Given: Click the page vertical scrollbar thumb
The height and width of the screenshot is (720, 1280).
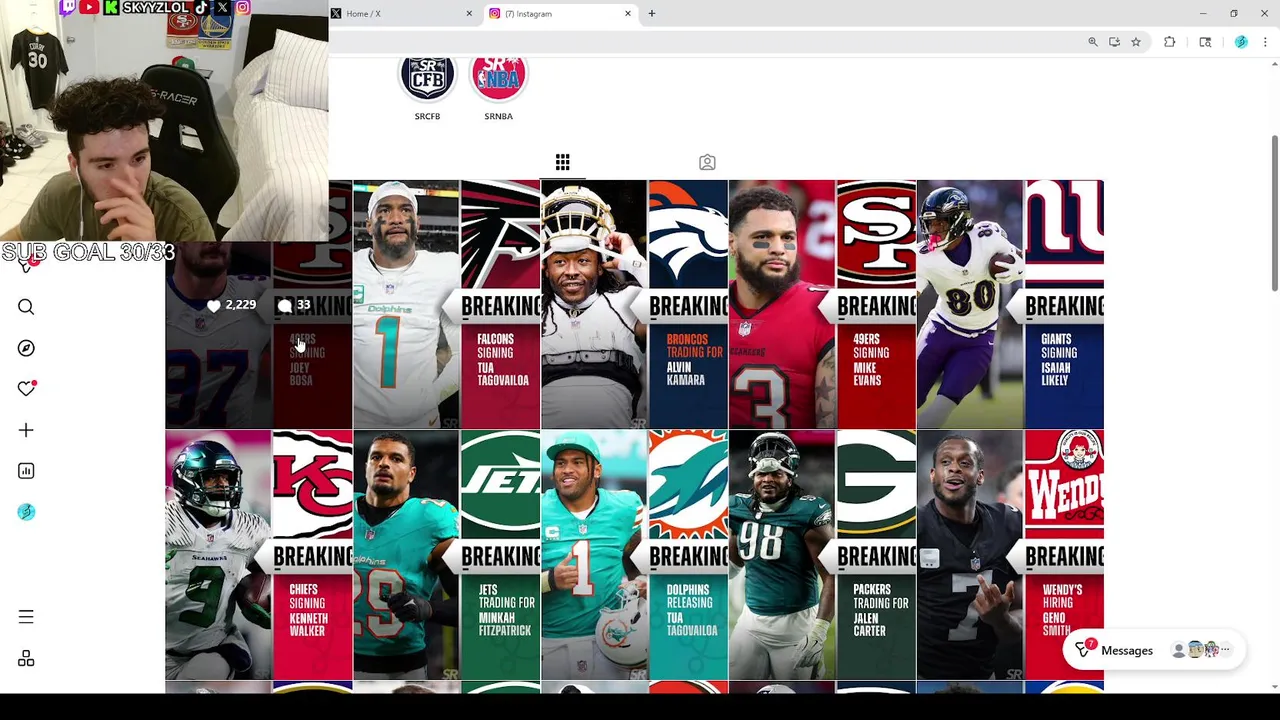Looking at the screenshot, I should coord(1274,212).
